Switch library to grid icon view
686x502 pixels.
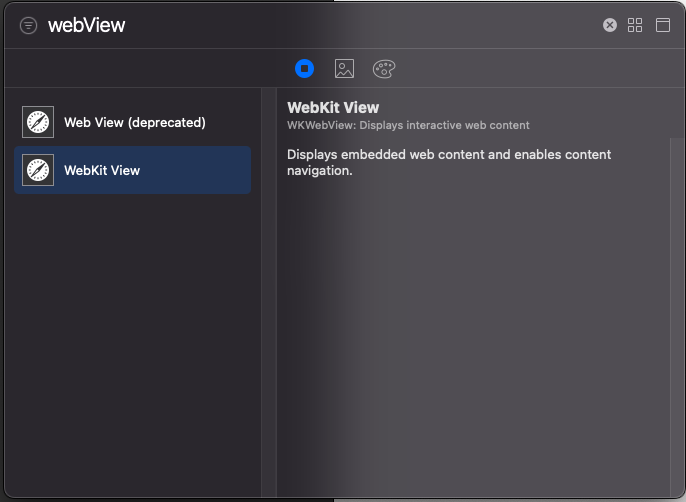click(x=635, y=25)
